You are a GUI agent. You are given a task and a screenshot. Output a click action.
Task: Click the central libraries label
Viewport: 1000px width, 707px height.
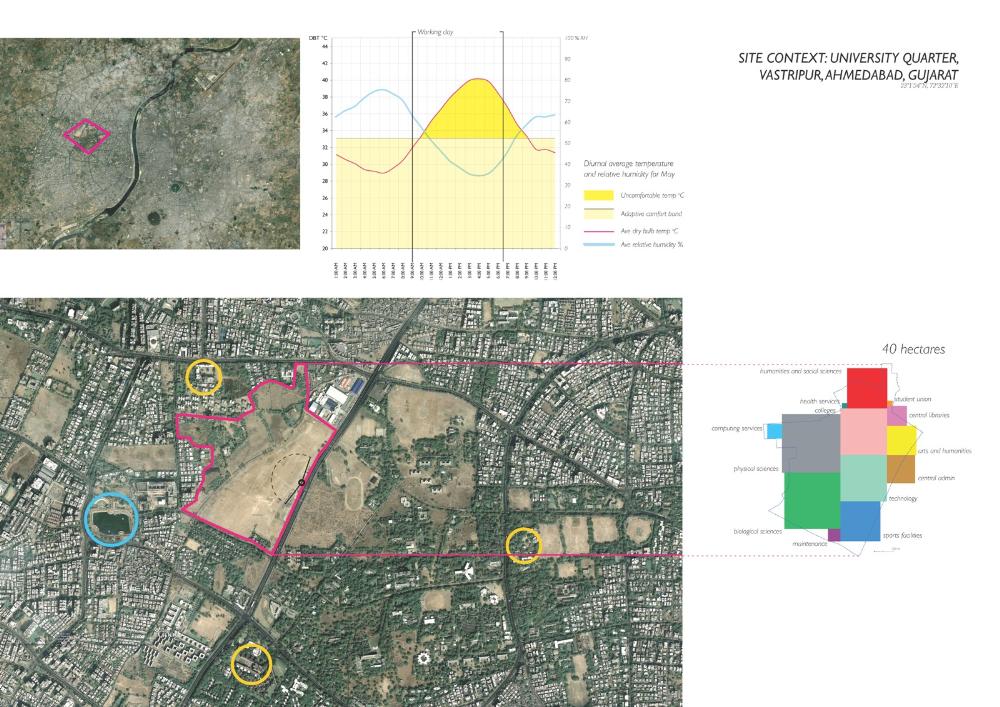click(x=929, y=414)
